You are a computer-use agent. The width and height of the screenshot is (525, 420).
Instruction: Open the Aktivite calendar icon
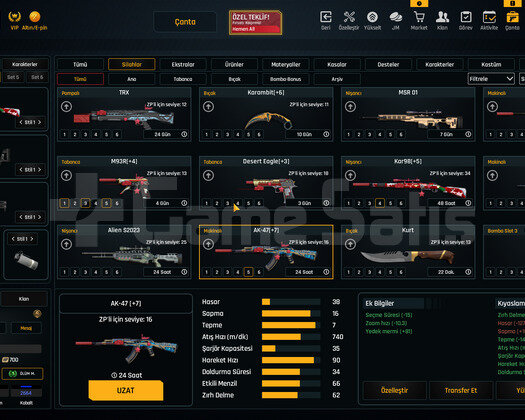489,17
